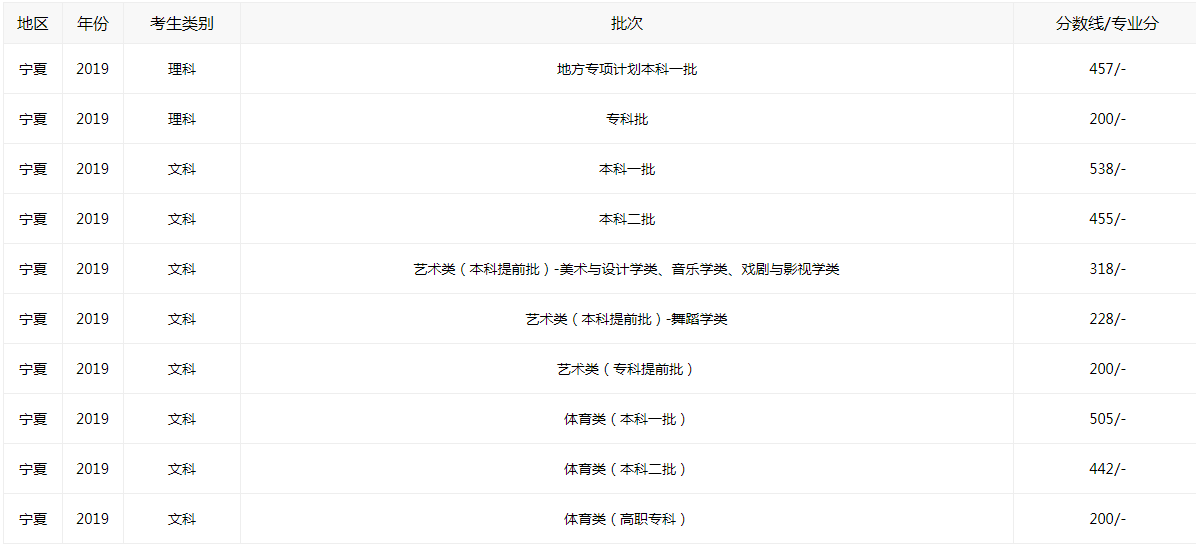
Task: Click the 地方专项计划本科一批 batch cell
Action: pos(626,69)
